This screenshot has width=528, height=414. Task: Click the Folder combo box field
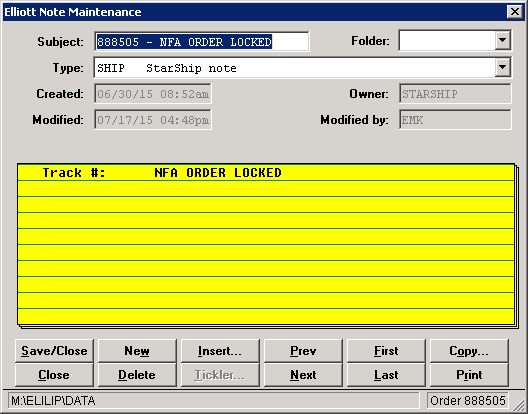click(x=455, y=40)
